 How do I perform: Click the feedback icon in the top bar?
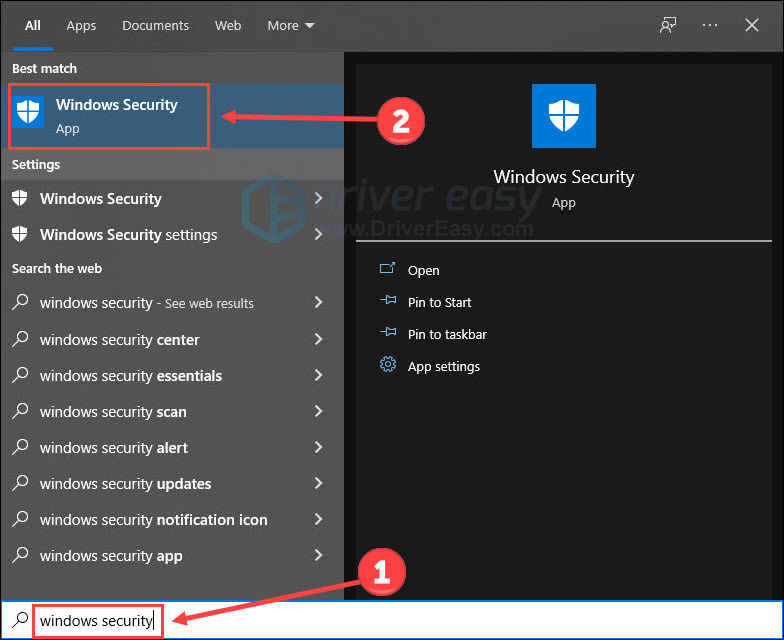click(668, 26)
